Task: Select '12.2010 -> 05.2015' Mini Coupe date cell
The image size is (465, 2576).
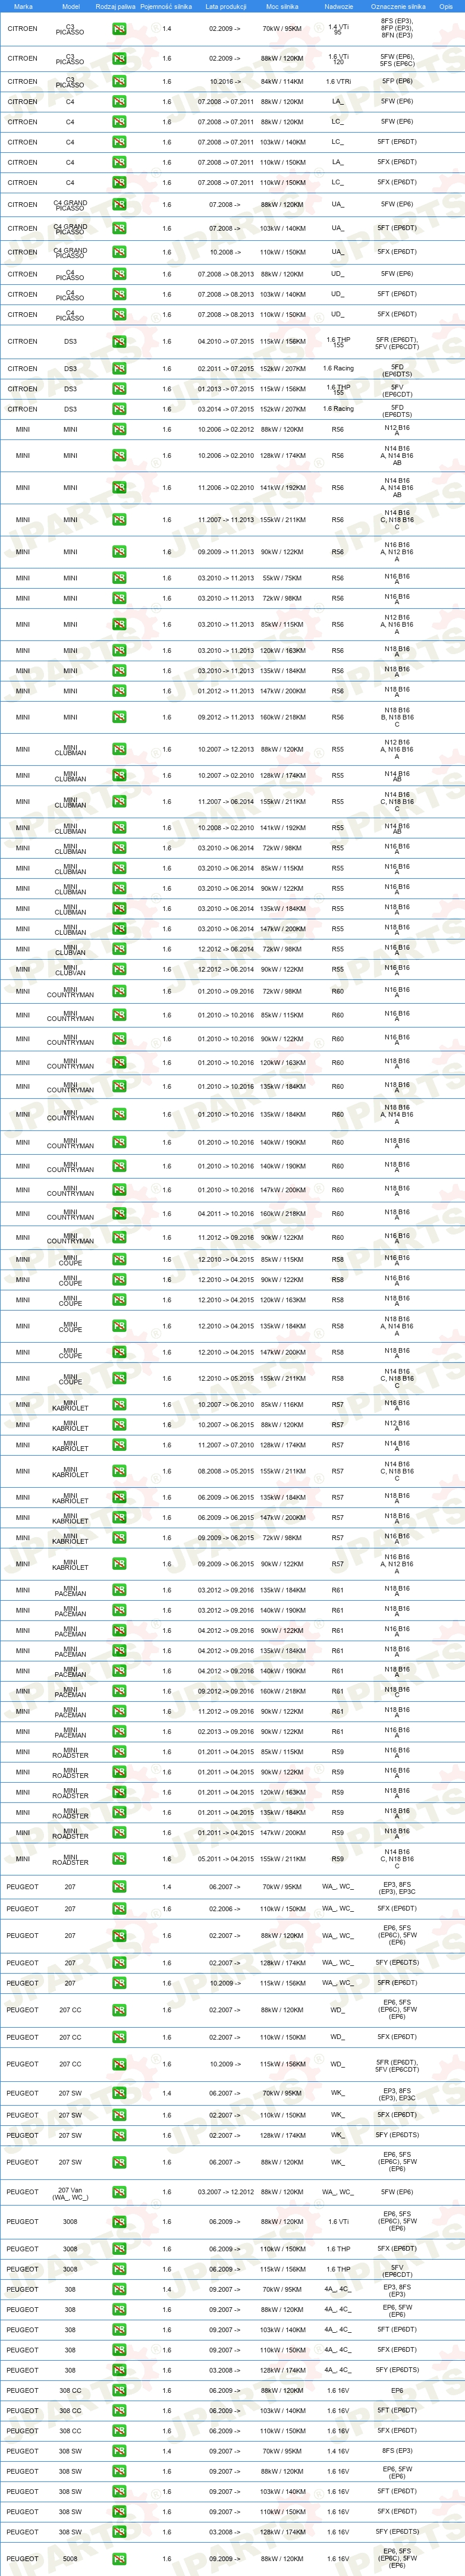Action: pos(225,1379)
